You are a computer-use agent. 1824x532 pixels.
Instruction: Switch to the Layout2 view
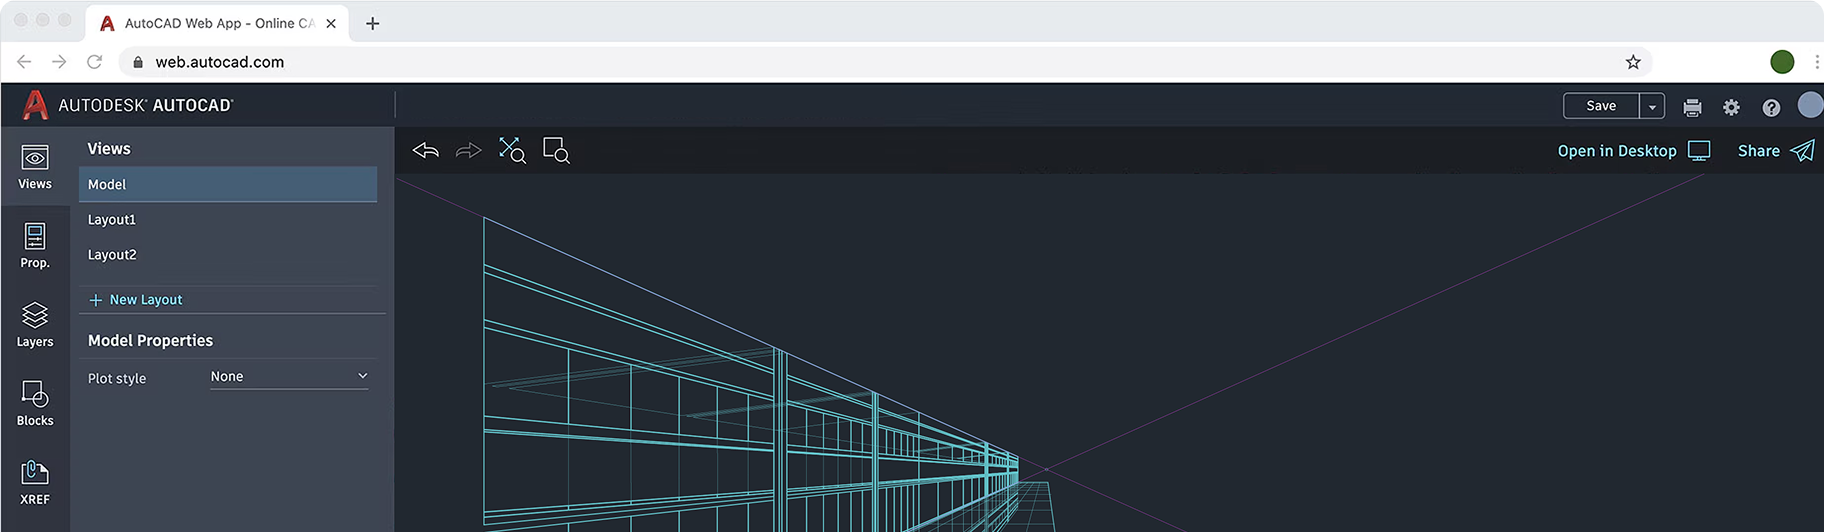pos(112,255)
